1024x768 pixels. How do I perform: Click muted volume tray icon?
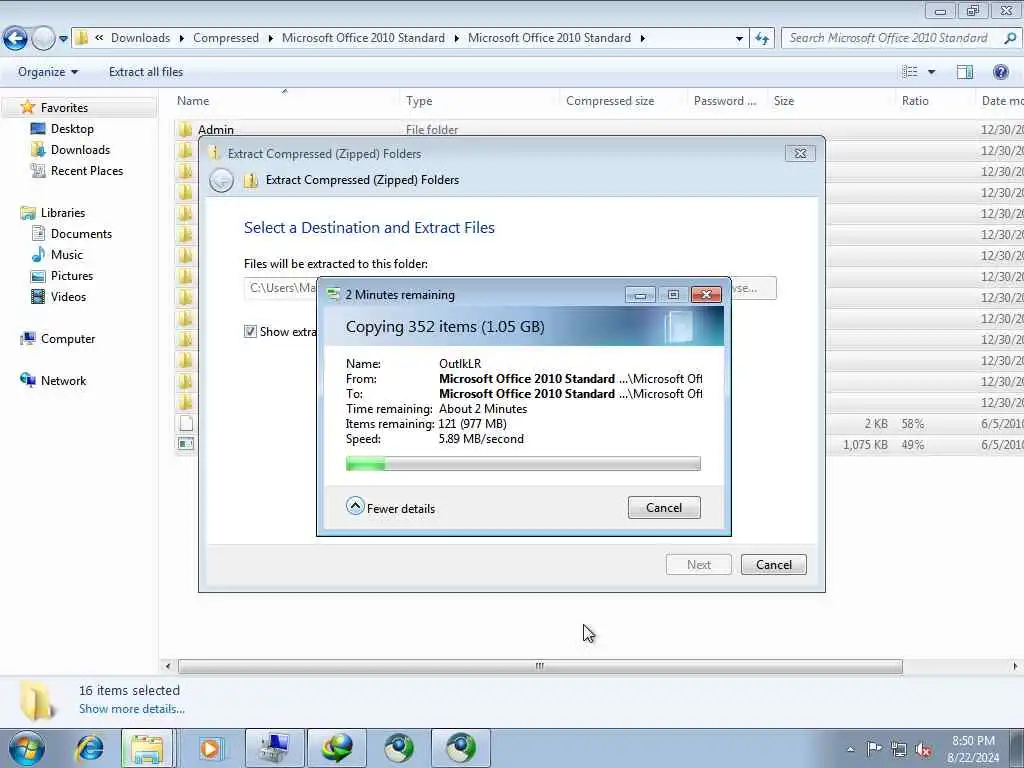tap(923, 749)
